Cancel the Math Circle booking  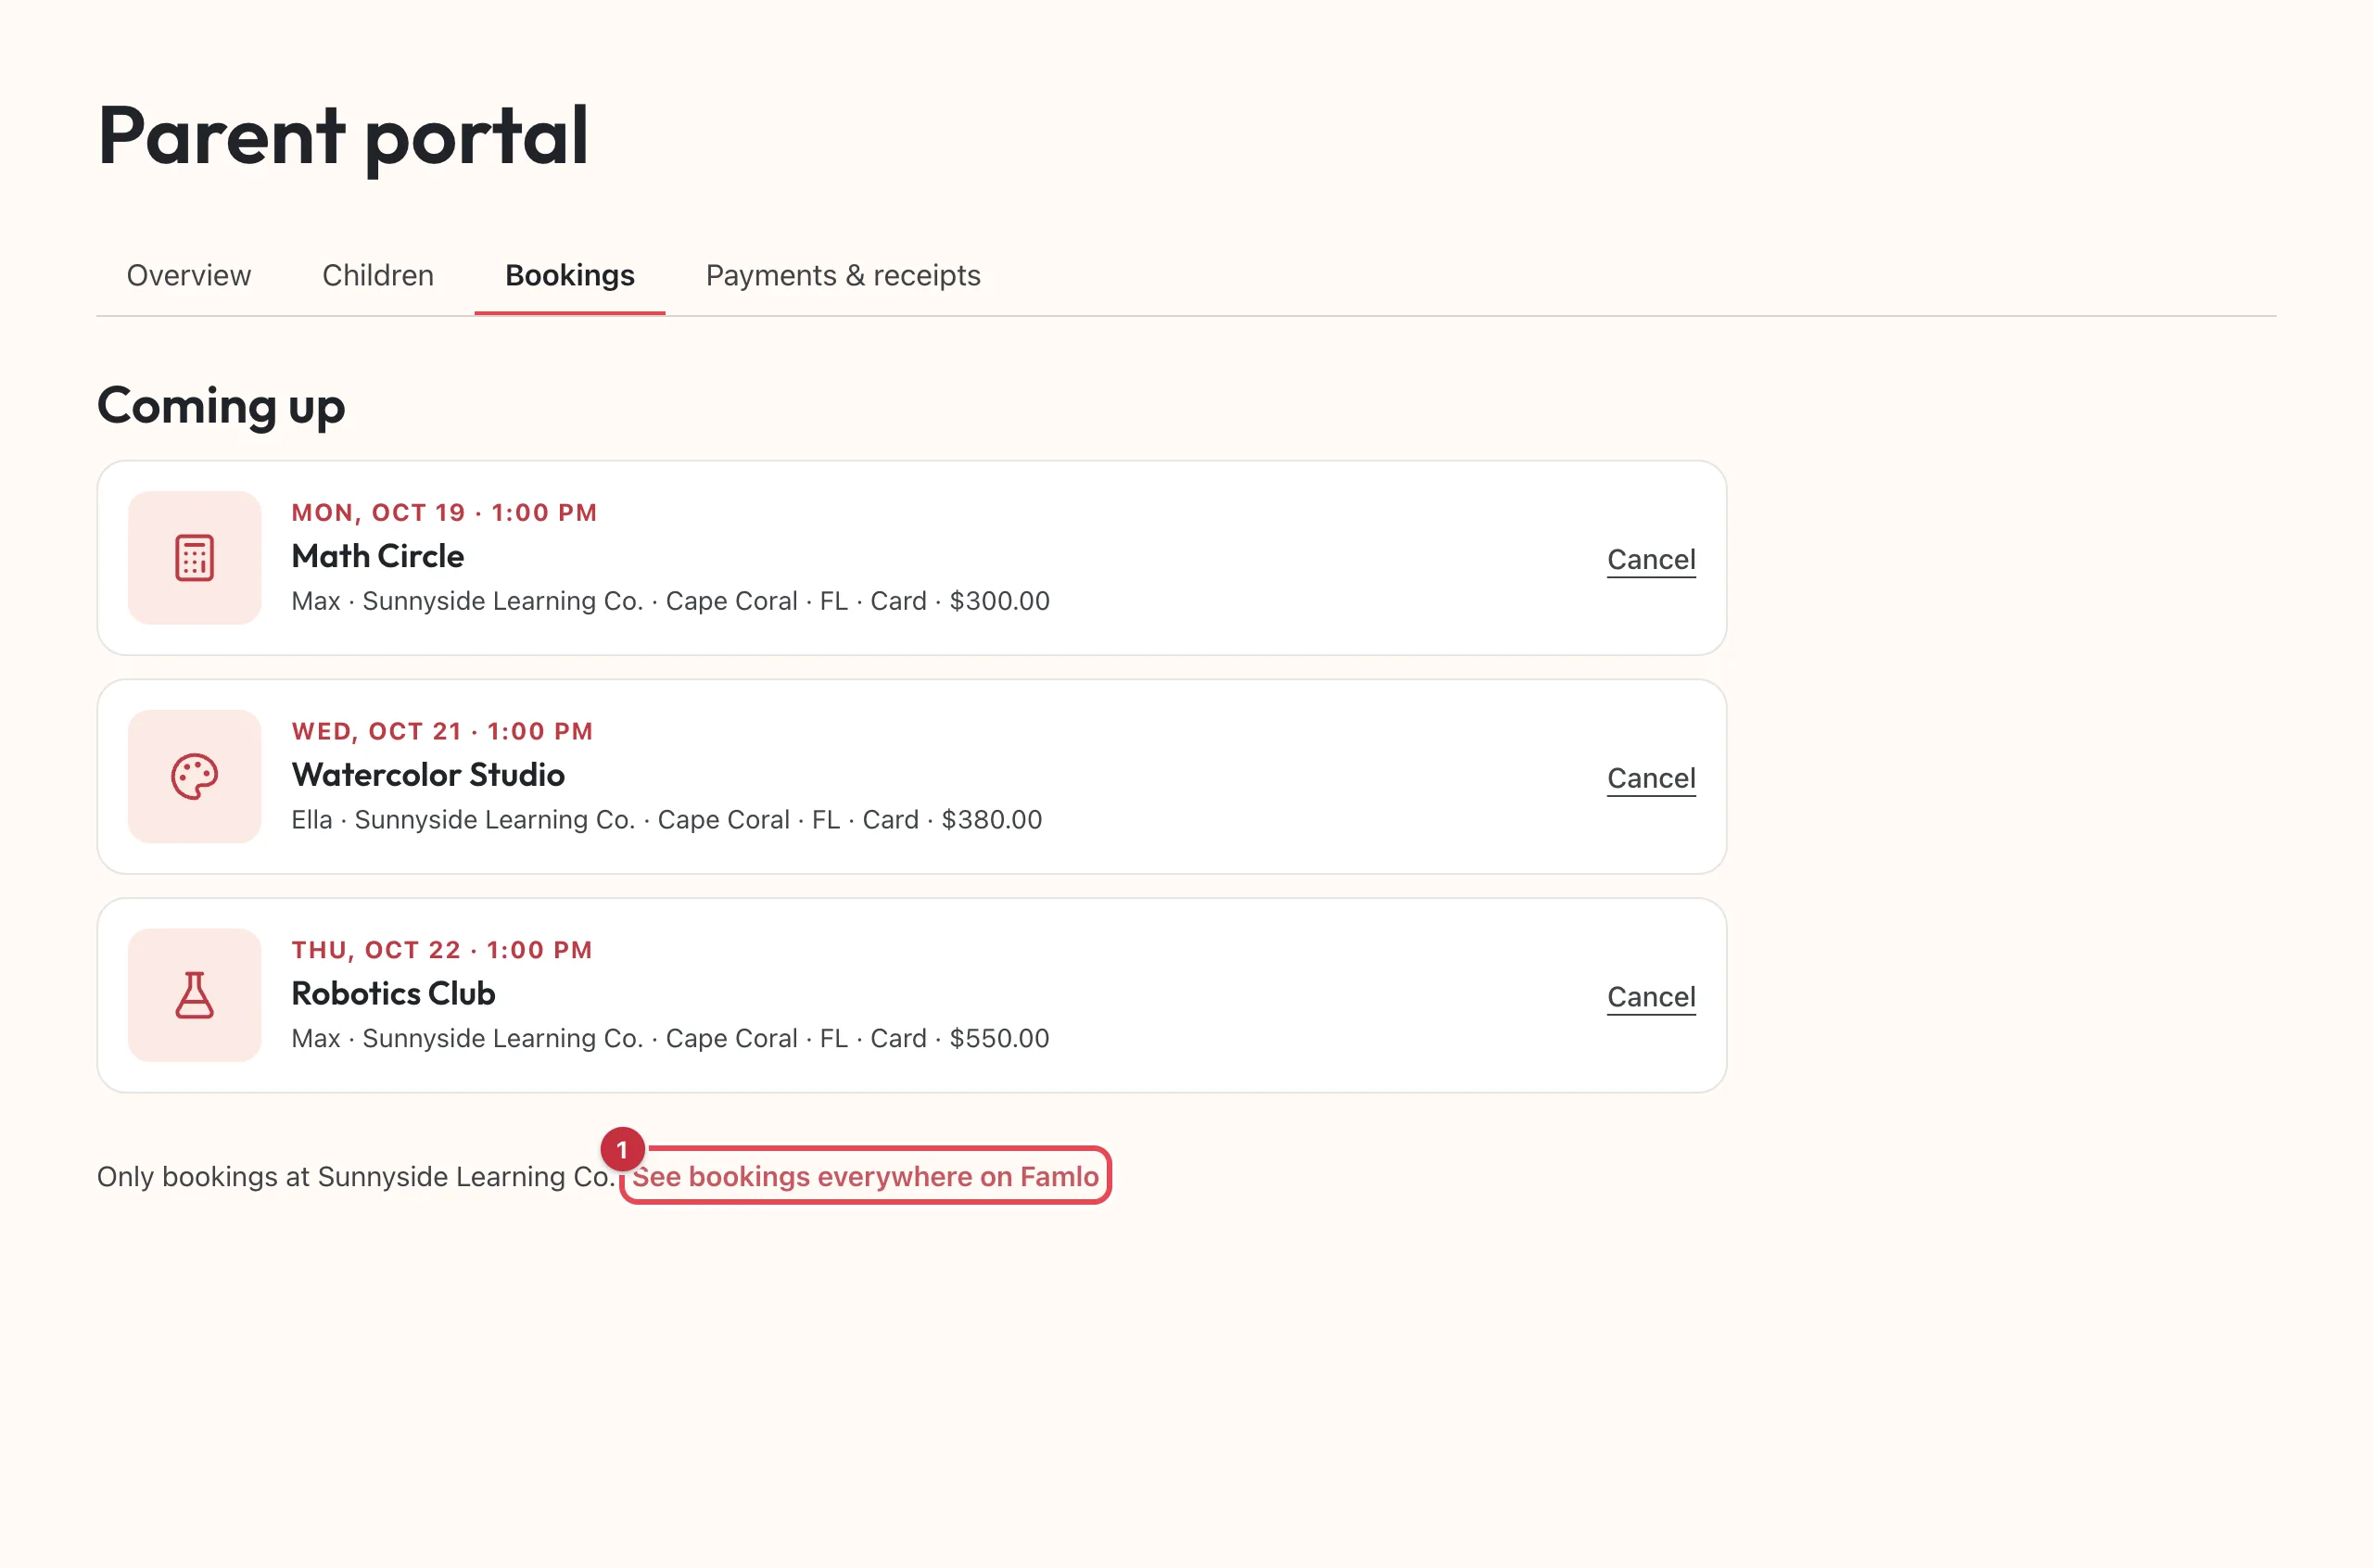click(x=1651, y=559)
